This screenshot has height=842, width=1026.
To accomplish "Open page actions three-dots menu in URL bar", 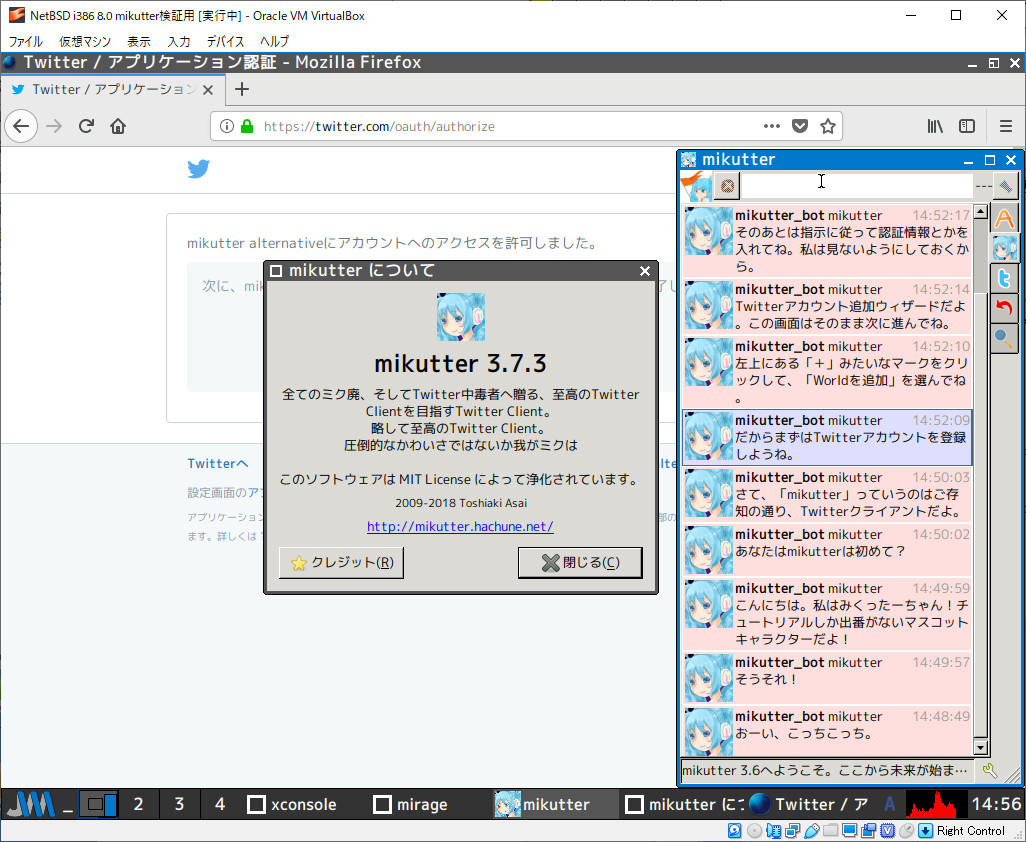I will 771,126.
